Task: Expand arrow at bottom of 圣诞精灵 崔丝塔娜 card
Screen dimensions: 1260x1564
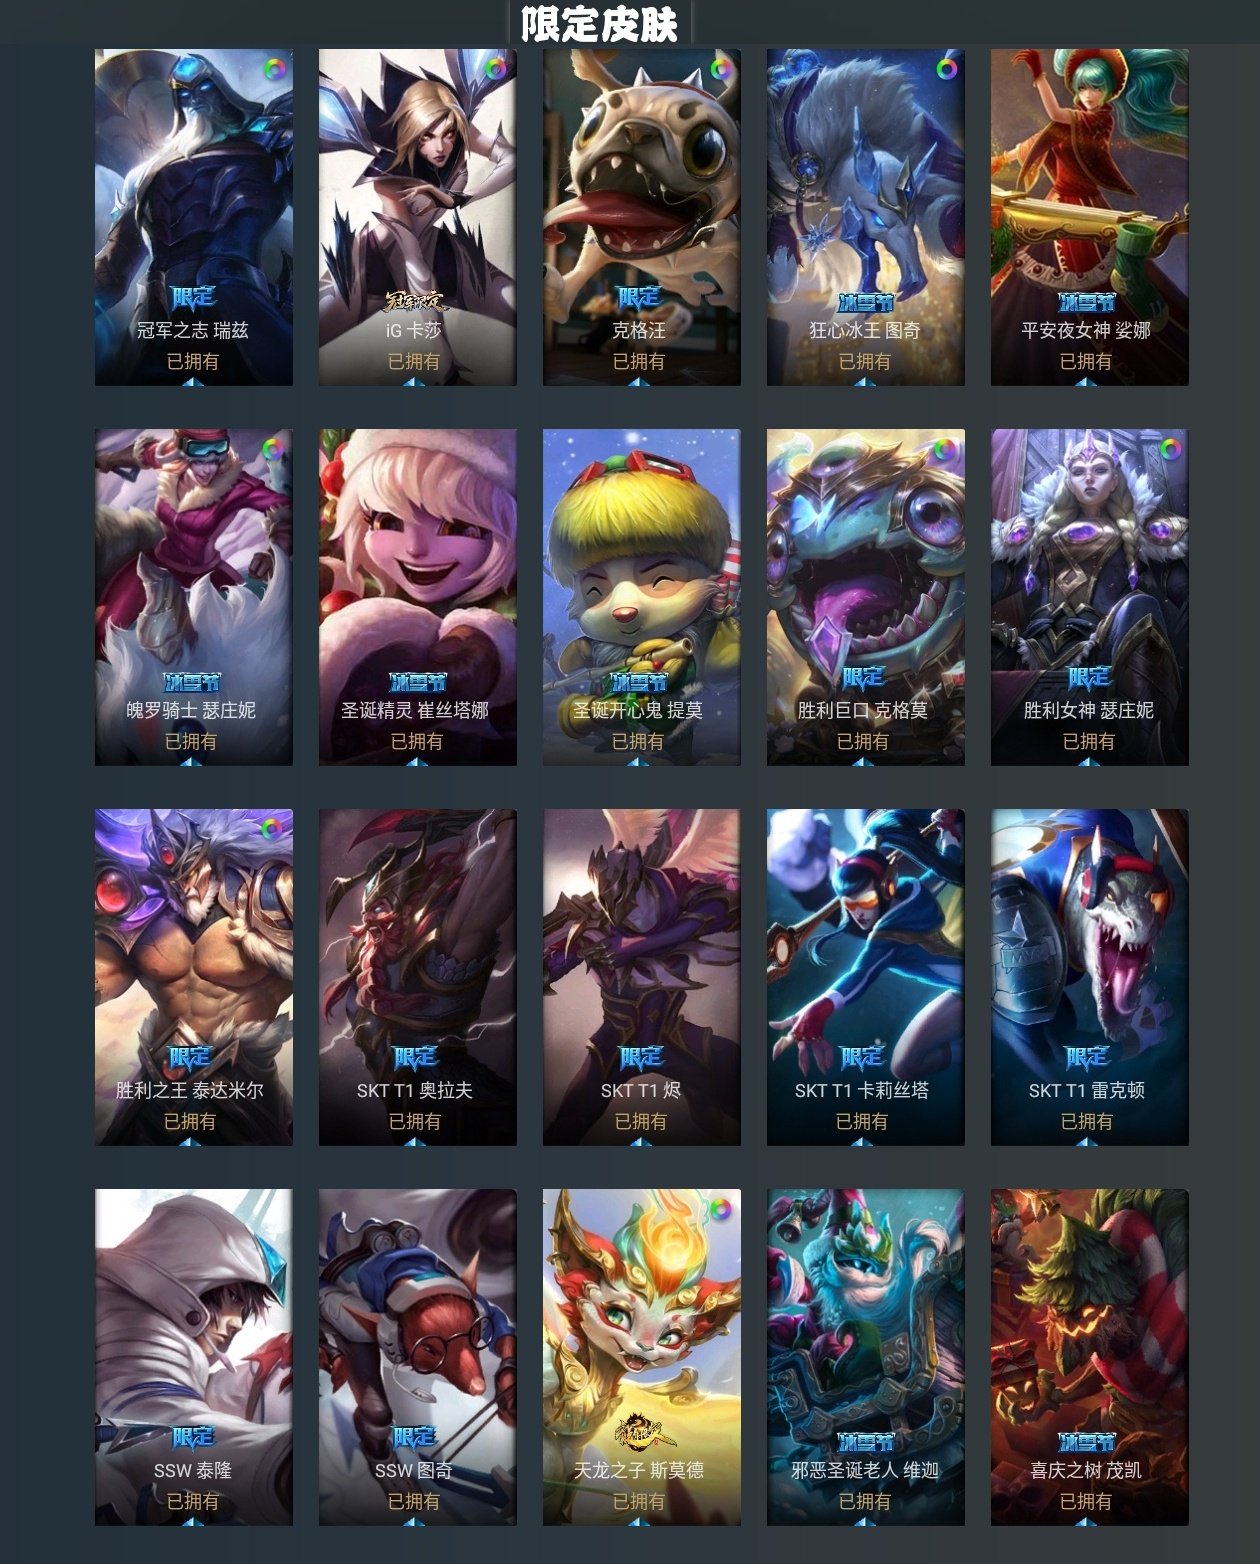Action: 417,762
